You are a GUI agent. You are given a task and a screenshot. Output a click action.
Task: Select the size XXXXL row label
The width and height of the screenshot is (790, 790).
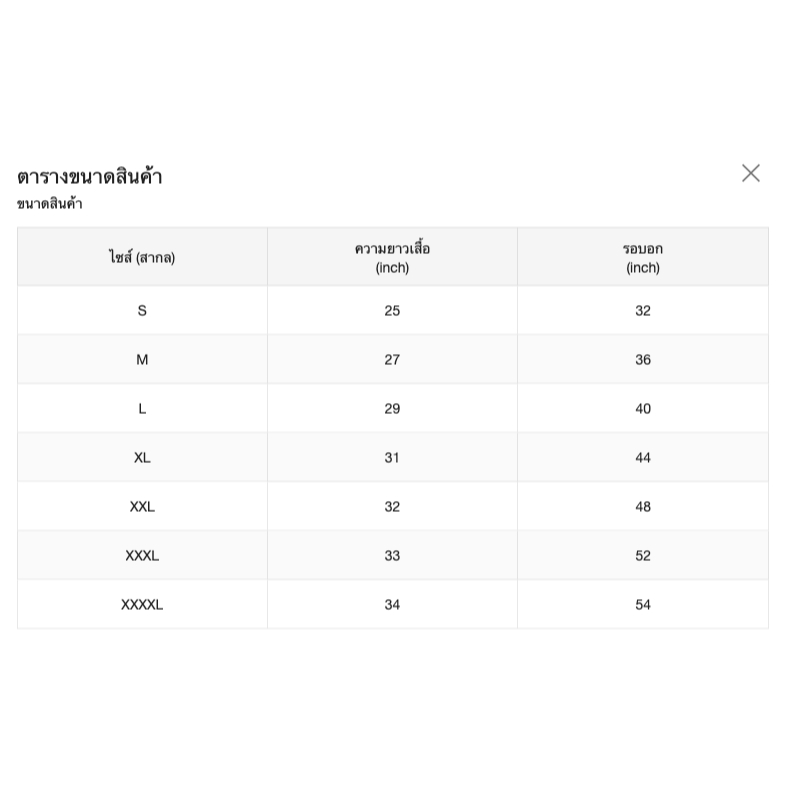(x=142, y=604)
